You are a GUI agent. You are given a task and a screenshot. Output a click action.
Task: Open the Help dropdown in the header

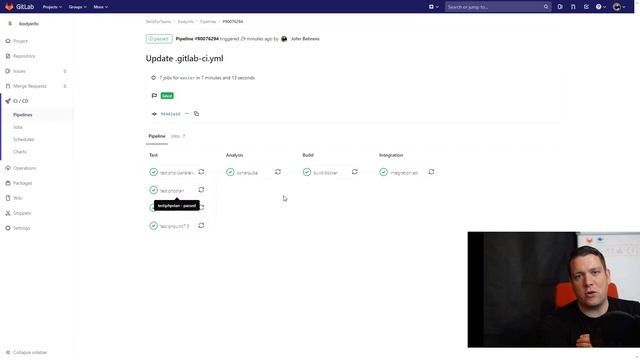(600, 7)
